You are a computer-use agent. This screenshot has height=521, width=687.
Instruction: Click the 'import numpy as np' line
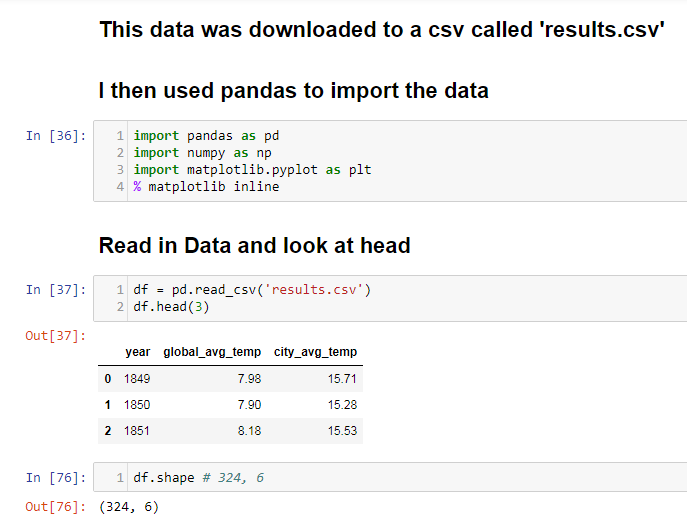coord(202,153)
